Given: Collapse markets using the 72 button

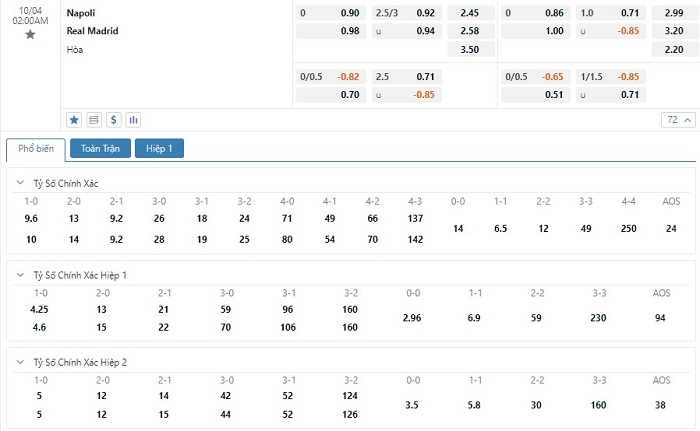Looking at the screenshot, I should [x=677, y=120].
